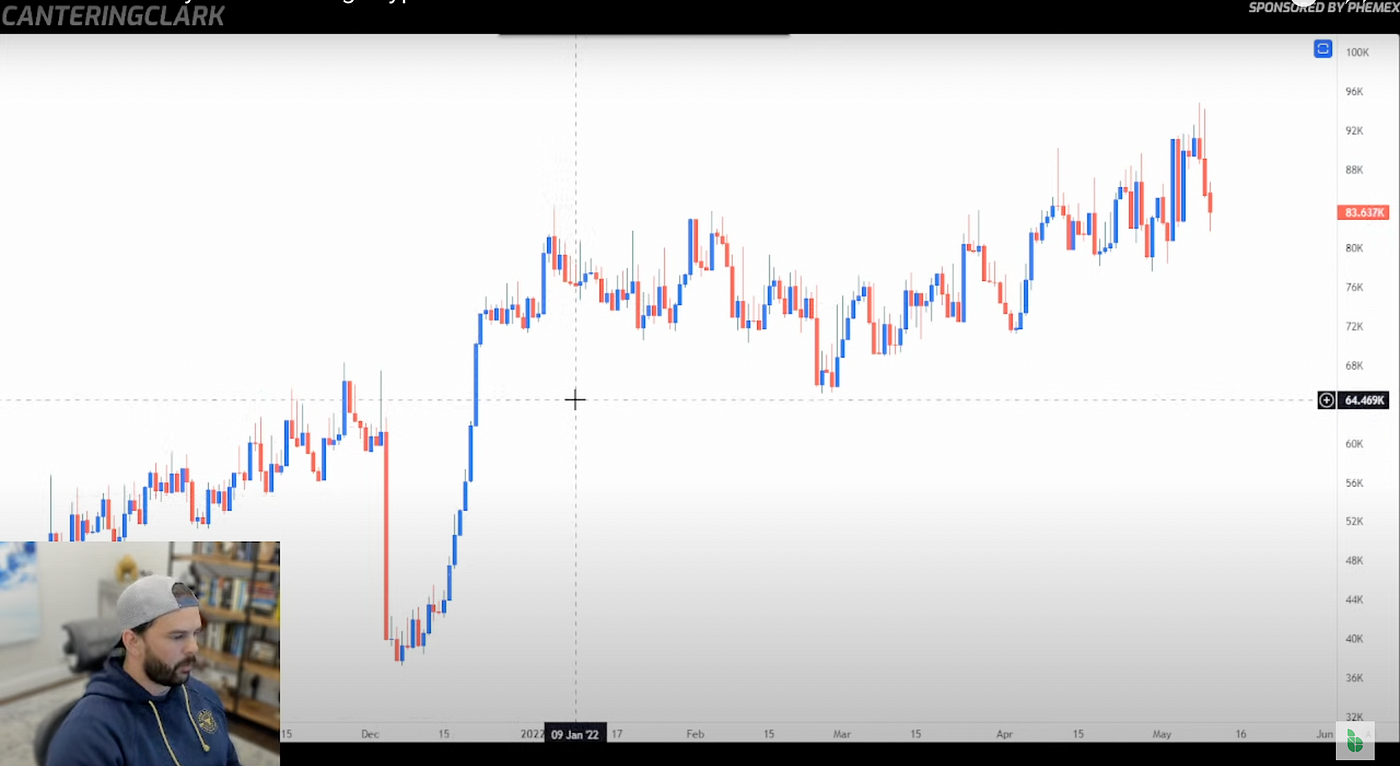Click the blue fit-chart icon beside 100K
This screenshot has width=1400, height=766.
(1323, 49)
